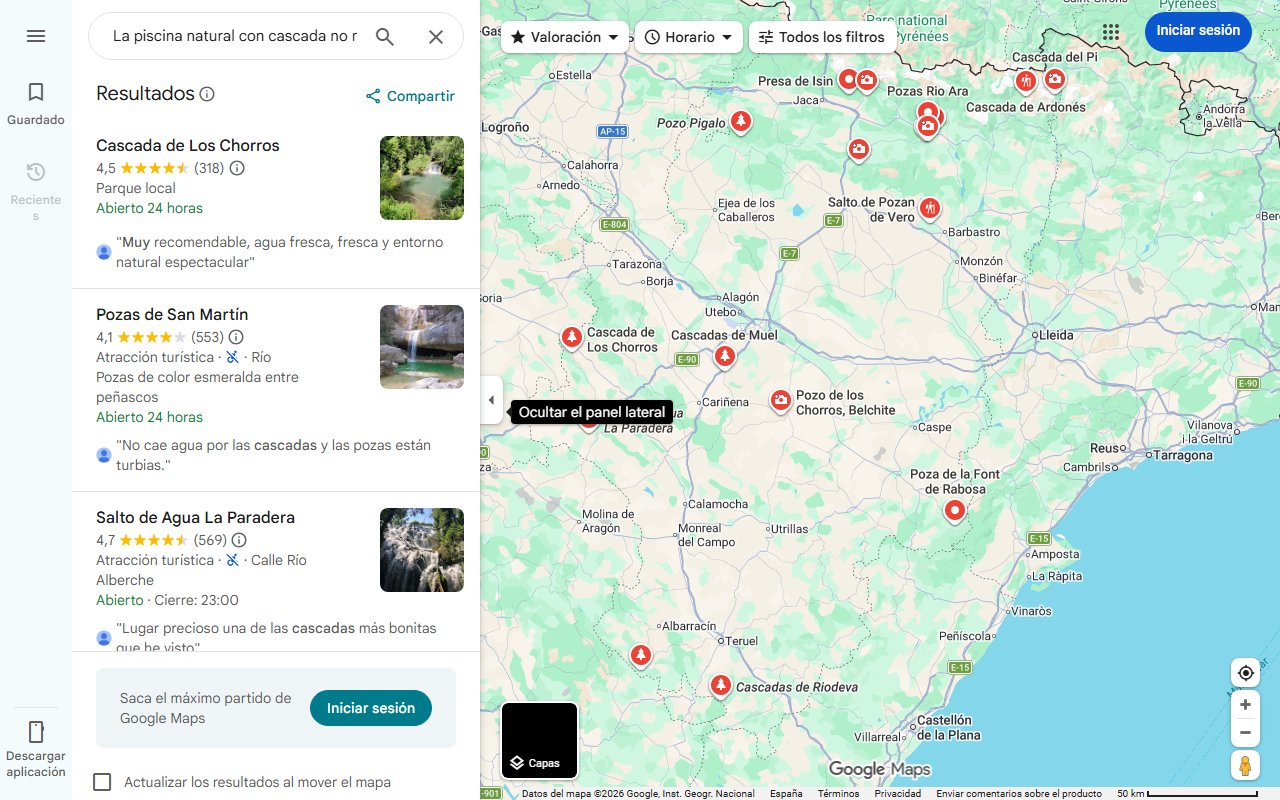Zoom out using the minus icon

point(1245,732)
